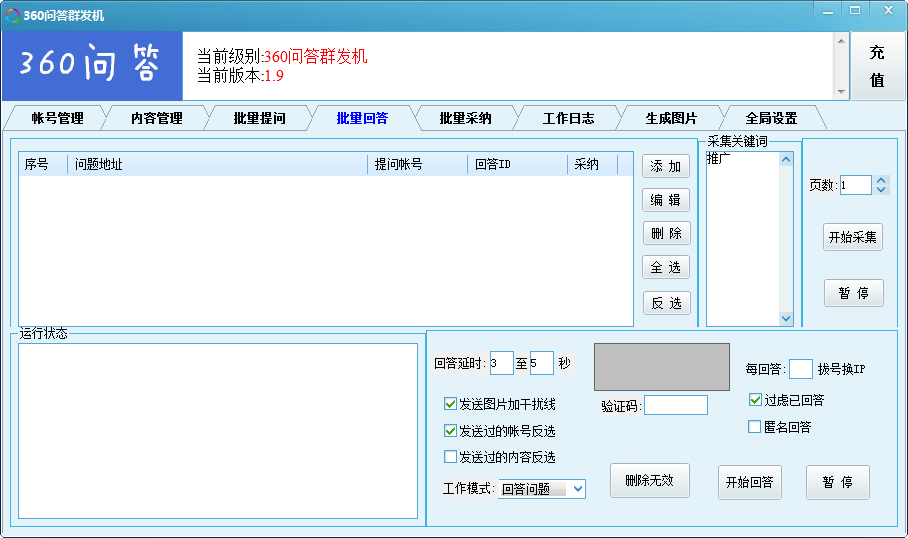Click the 回答ID column header
908x538 pixels.
coord(517,164)
